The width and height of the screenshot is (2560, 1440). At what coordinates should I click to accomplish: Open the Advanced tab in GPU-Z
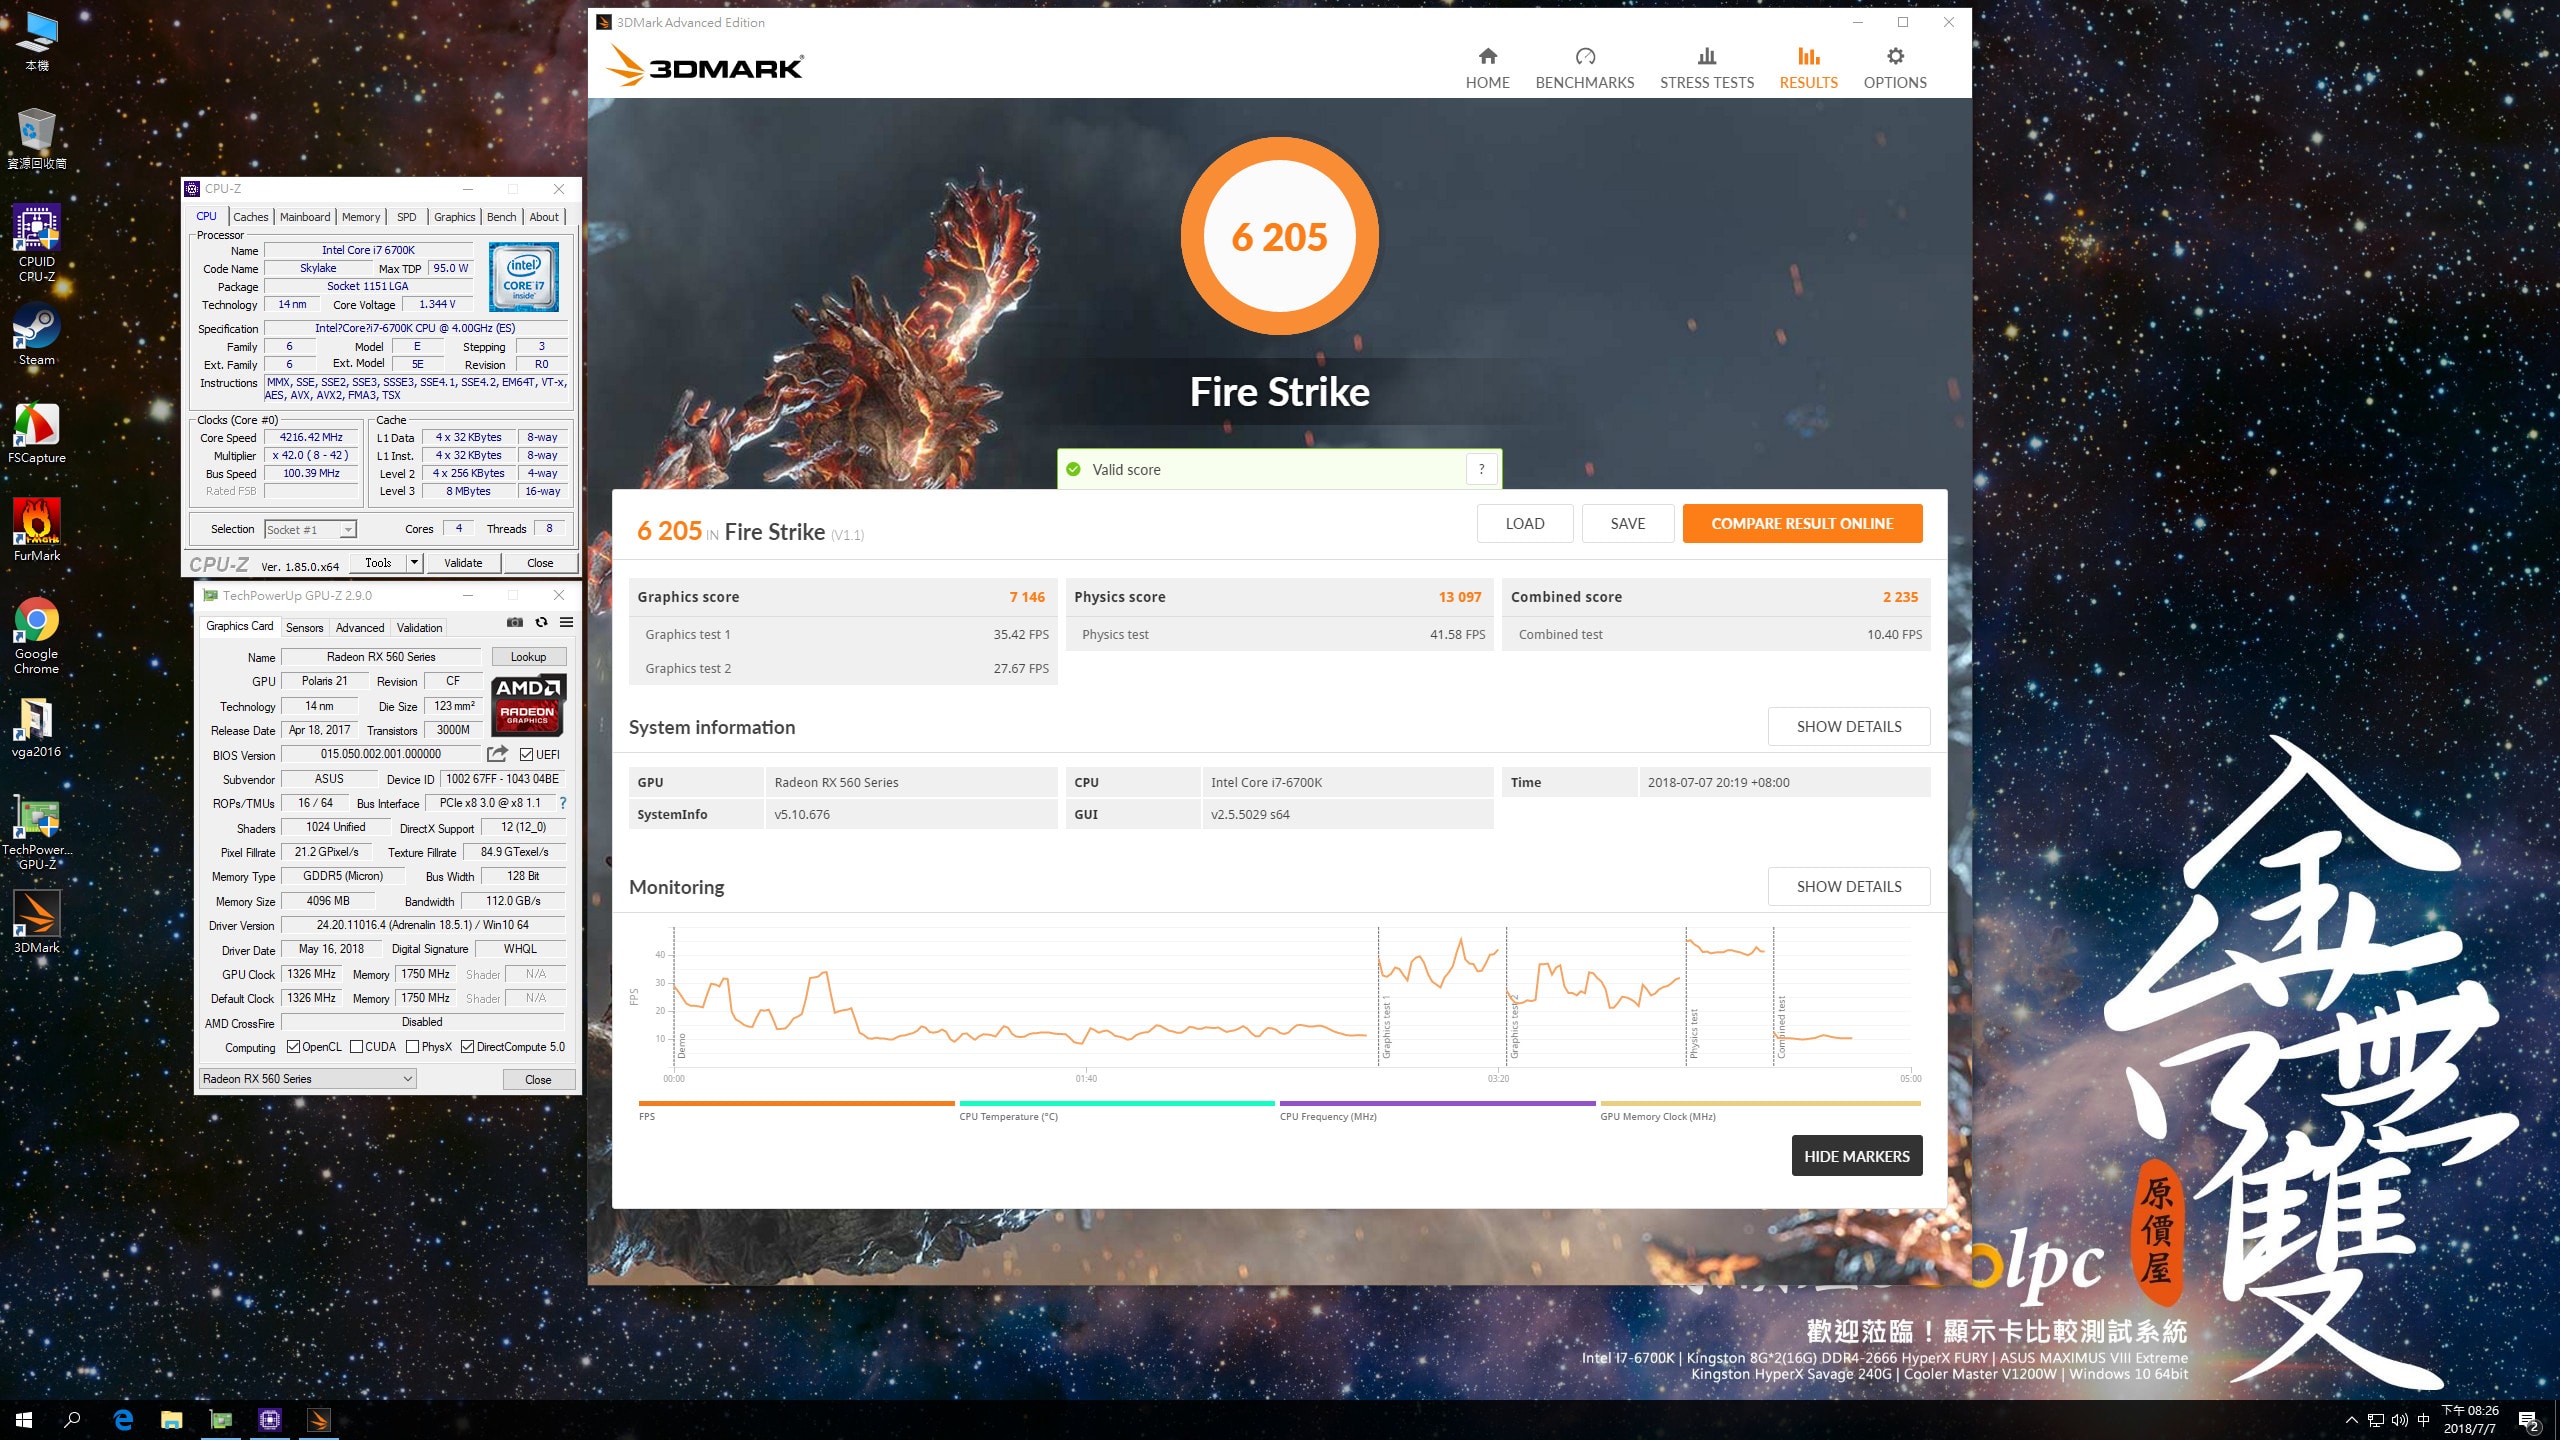pos(360,628)
